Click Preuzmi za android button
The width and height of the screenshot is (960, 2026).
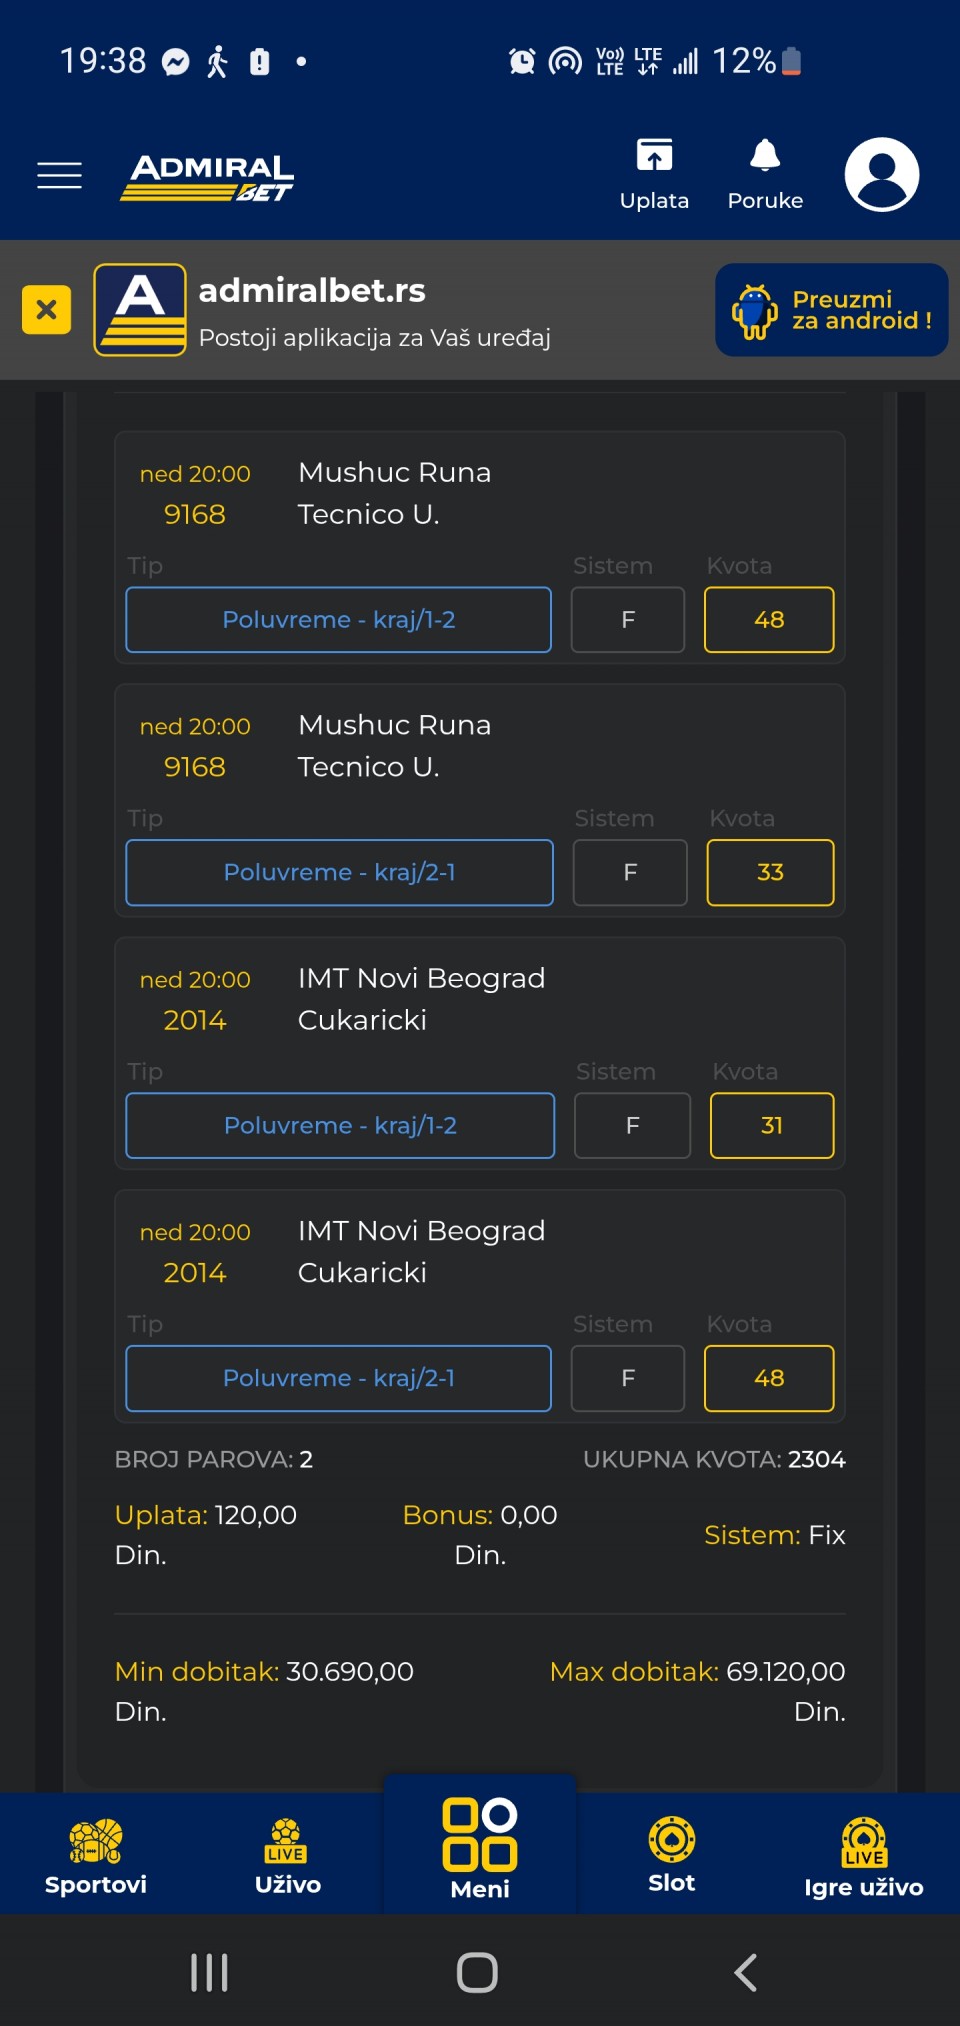(831, 310)
